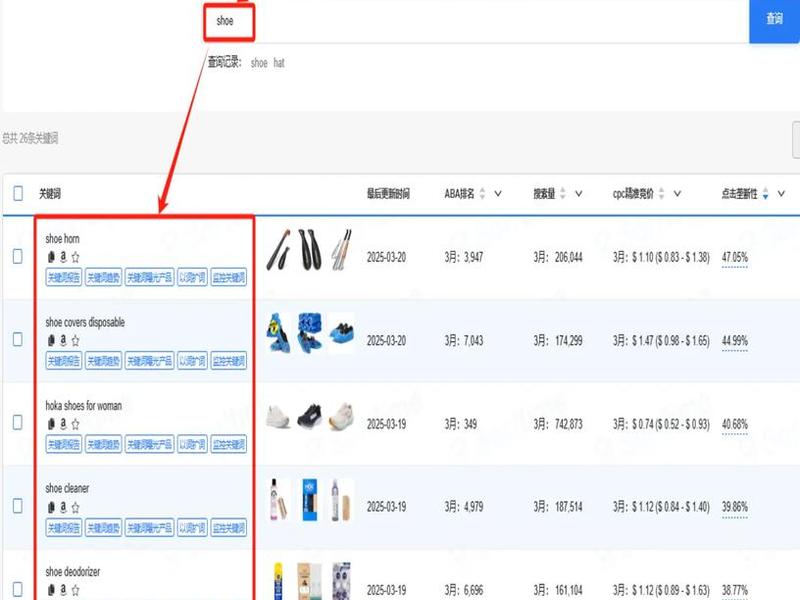Image resolution: width=800 pixels, height=600 pixels.
Task: Sort by the ABA排名 column arrows
Action: (x=482, y=194)
